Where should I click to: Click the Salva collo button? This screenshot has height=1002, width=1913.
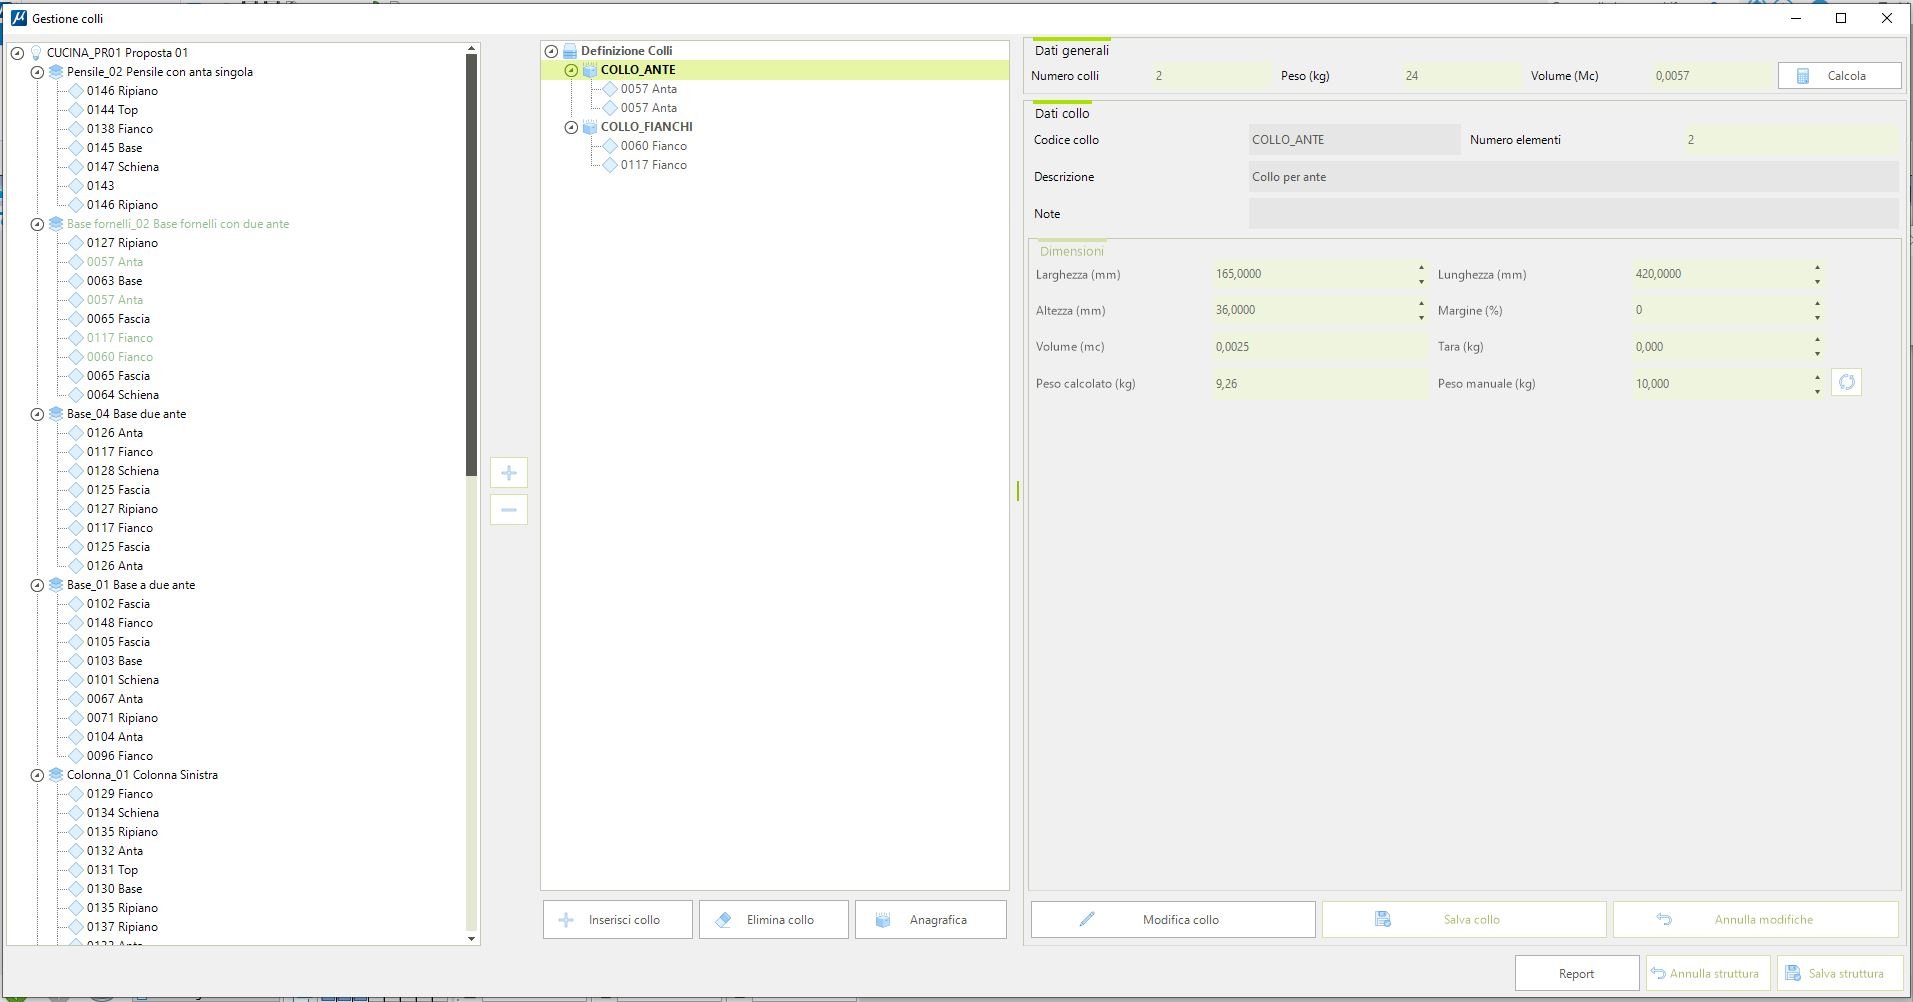pos(1464,920)
